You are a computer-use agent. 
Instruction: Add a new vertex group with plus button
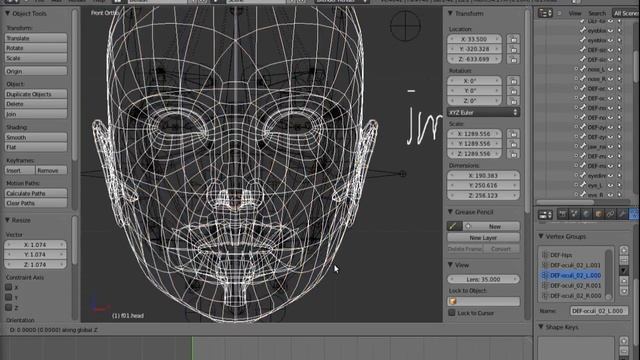[624, 250]
